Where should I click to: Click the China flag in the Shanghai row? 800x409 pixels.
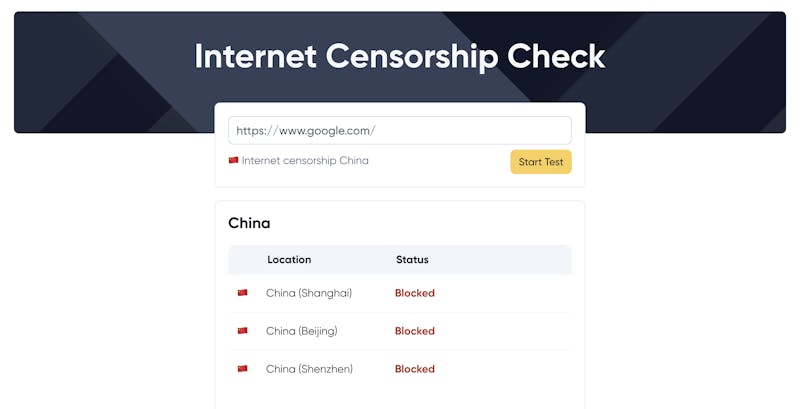click(x=242, y=293)
